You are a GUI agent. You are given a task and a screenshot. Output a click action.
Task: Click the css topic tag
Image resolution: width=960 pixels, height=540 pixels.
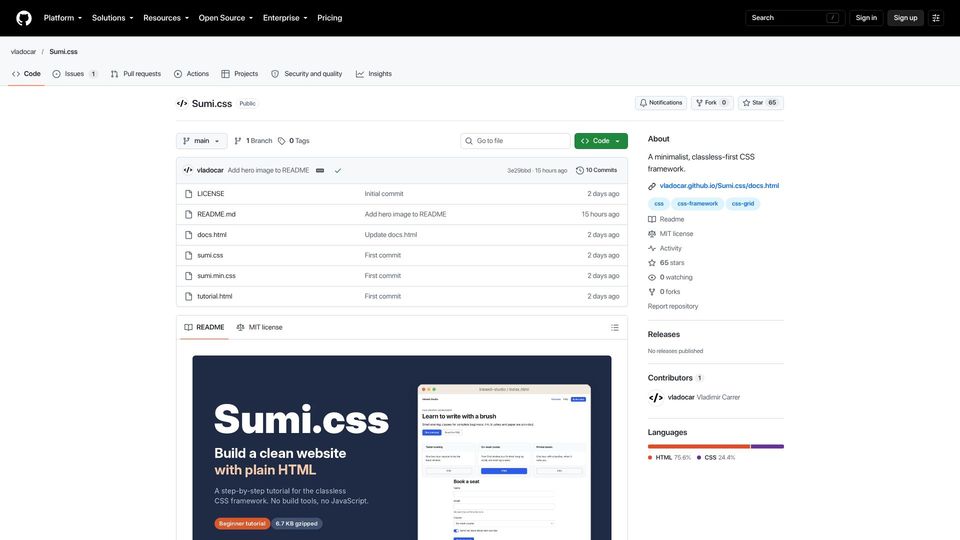(659, 204)
